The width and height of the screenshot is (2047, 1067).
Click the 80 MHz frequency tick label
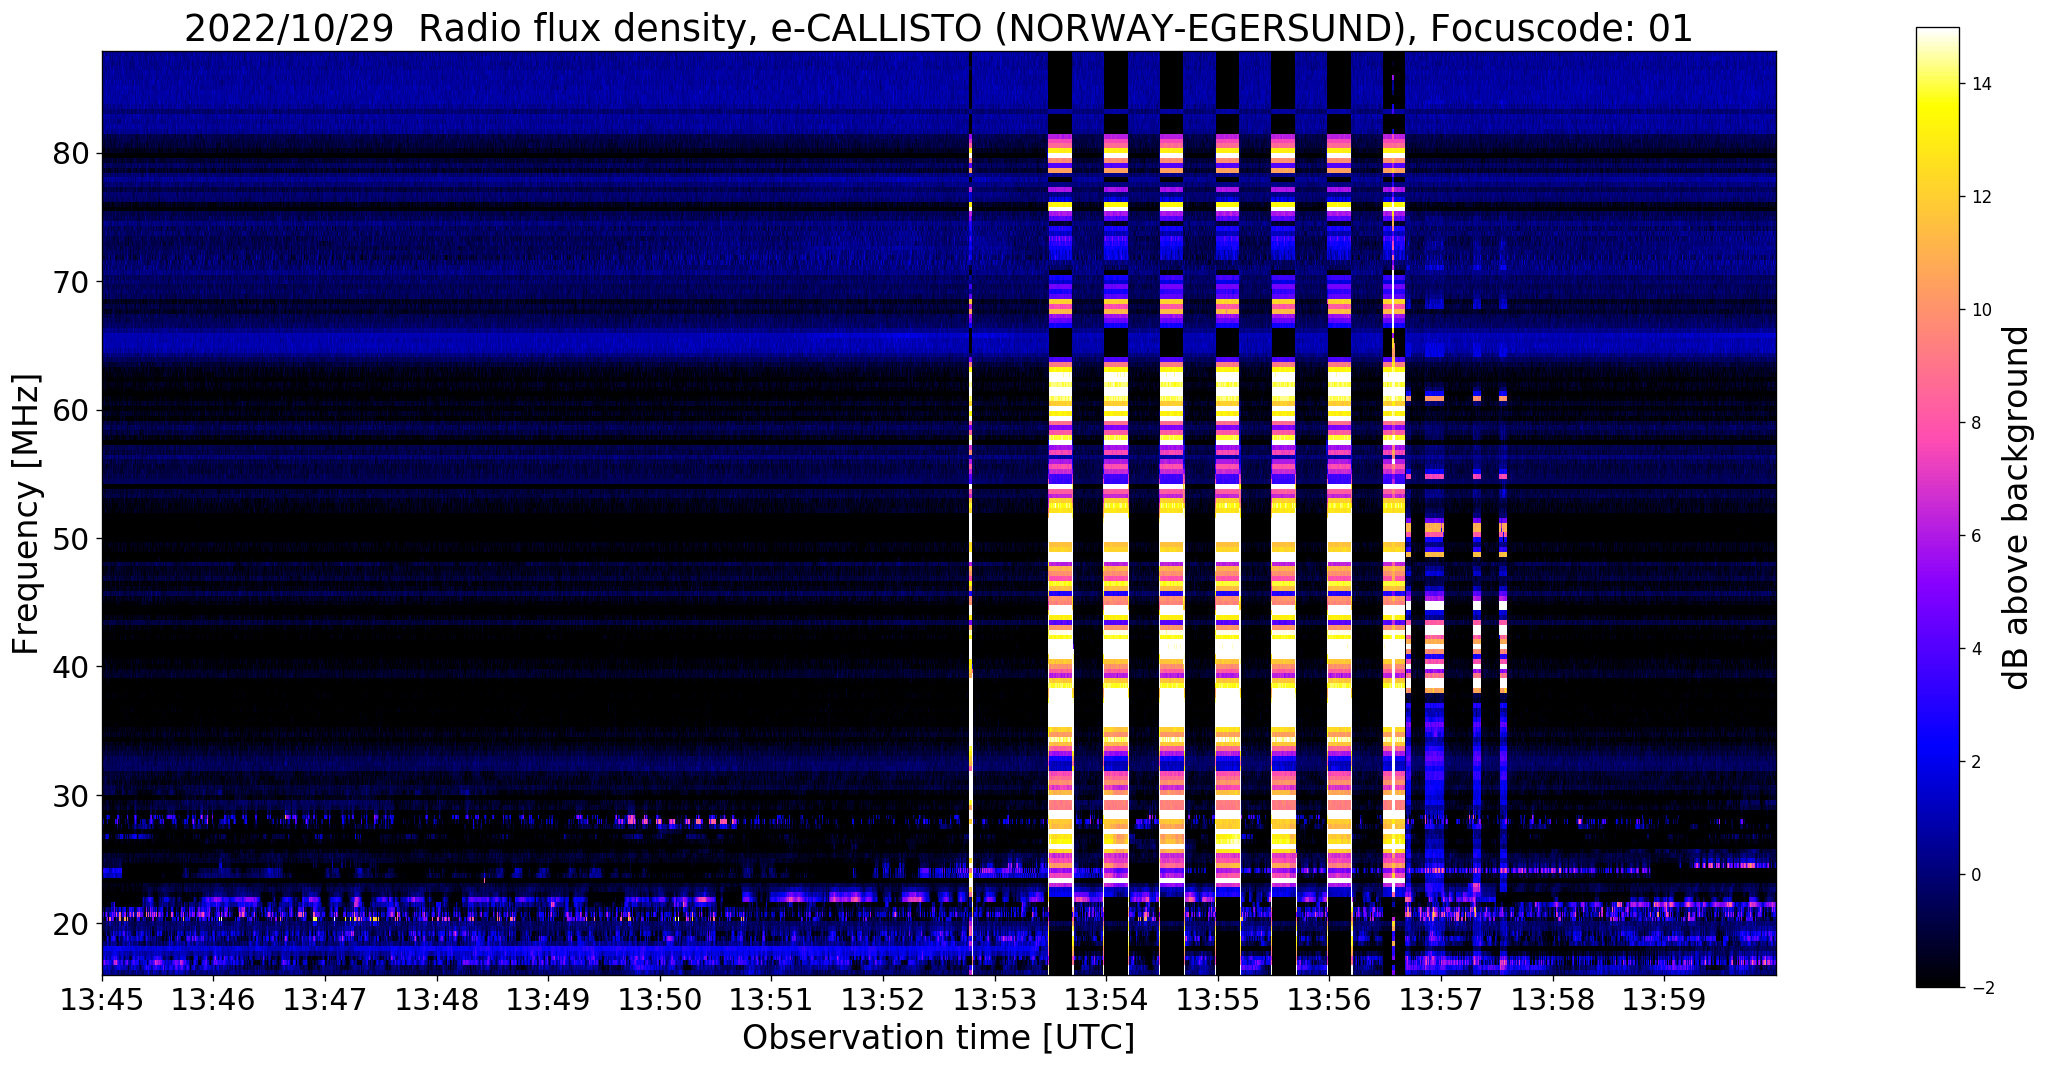point(72,154)
